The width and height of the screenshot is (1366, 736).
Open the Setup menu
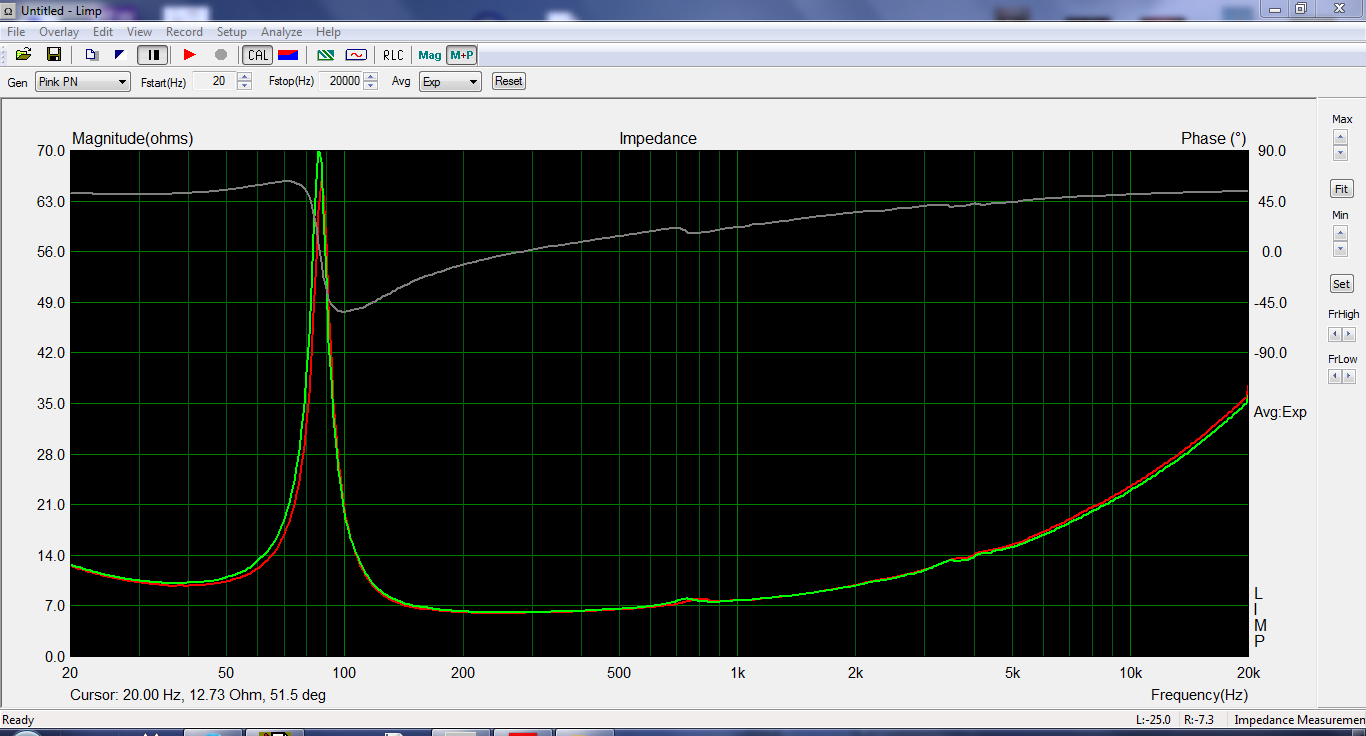click(231, 32)
